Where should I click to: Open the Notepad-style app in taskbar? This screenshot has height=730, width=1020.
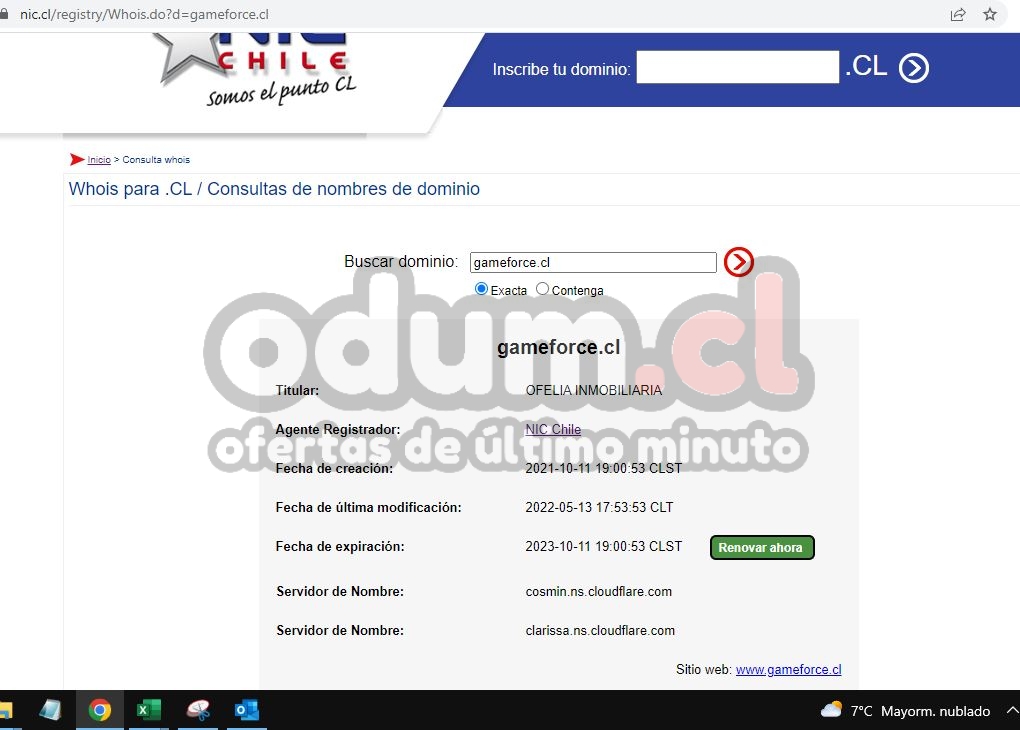tap(50, 710)
